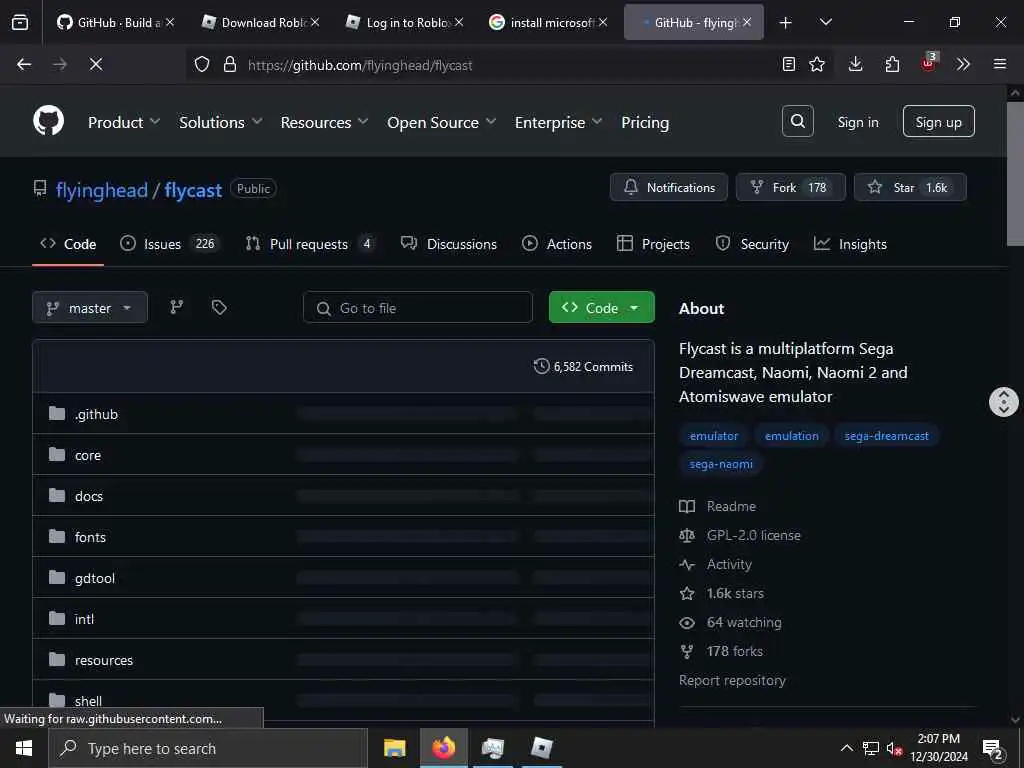Open the flyinghead owner link
The width and height of the screenshot is (1024, 768).
click(x=102, y=190)
